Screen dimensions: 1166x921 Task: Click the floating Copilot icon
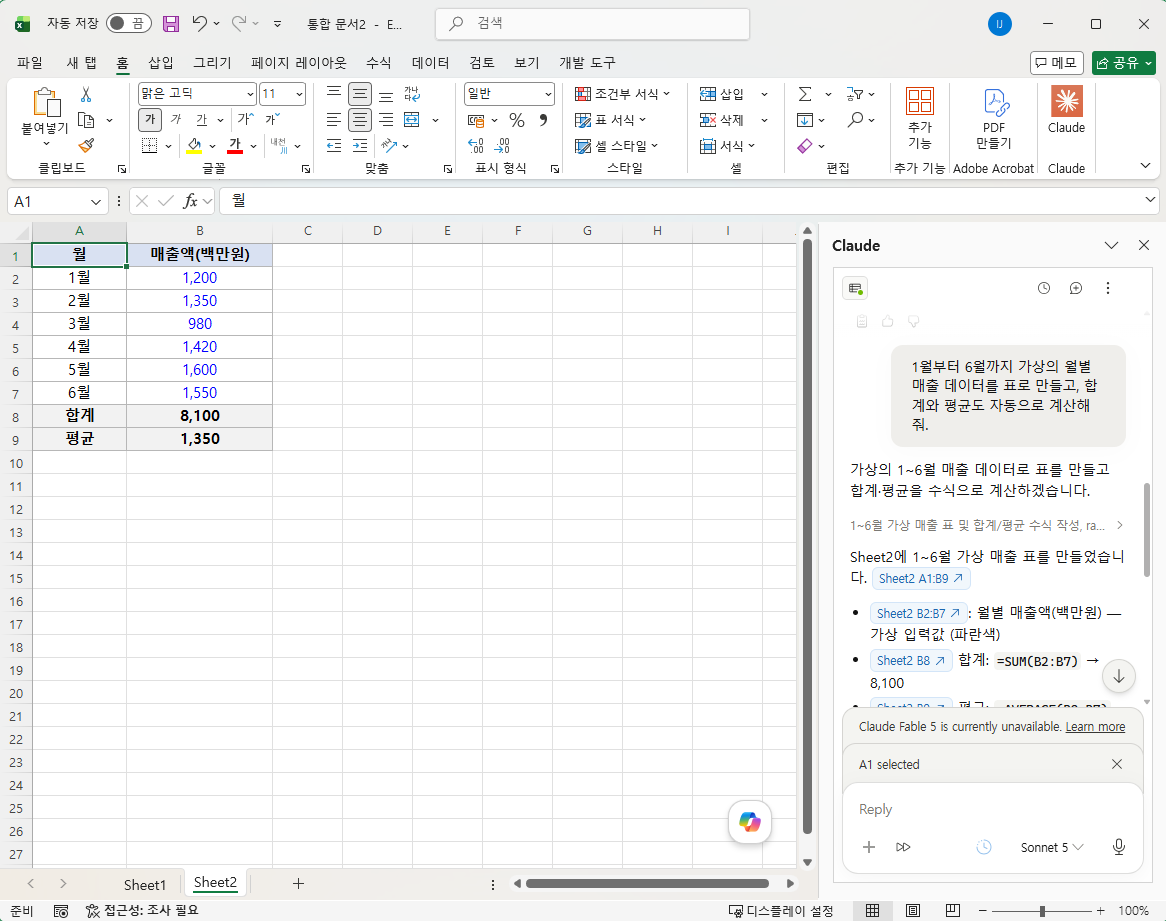click(750, 822)
